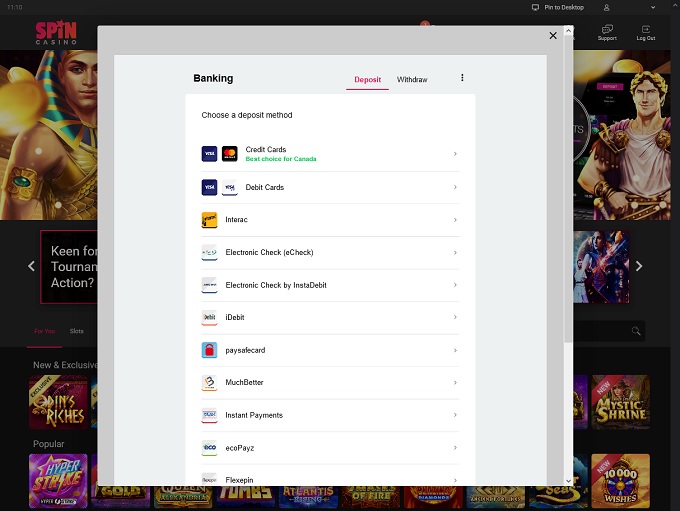The width and height of the screenshot is (680, 511).
Task: Choose Electronic Check by InstaDebit method
Action: click(x=276, y=285)
